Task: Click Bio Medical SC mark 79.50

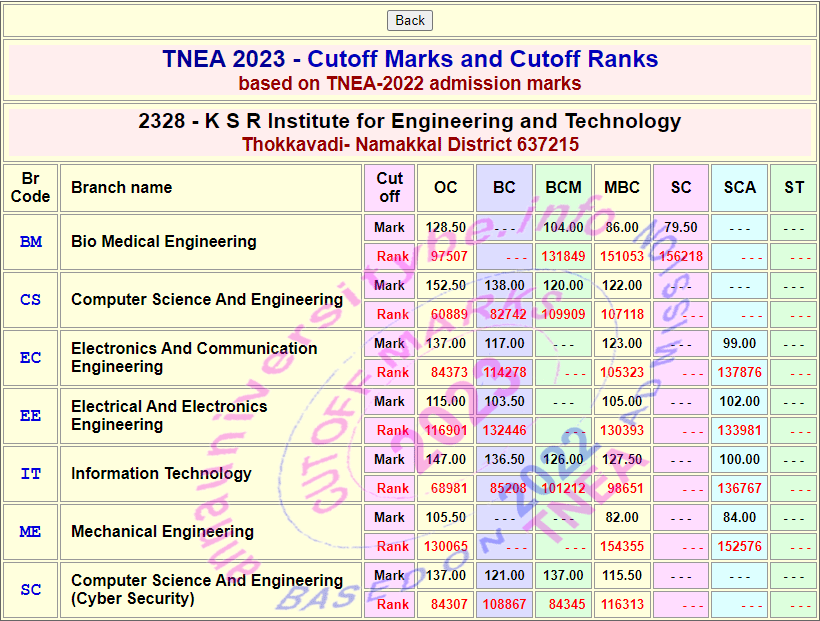Action: 681,228
